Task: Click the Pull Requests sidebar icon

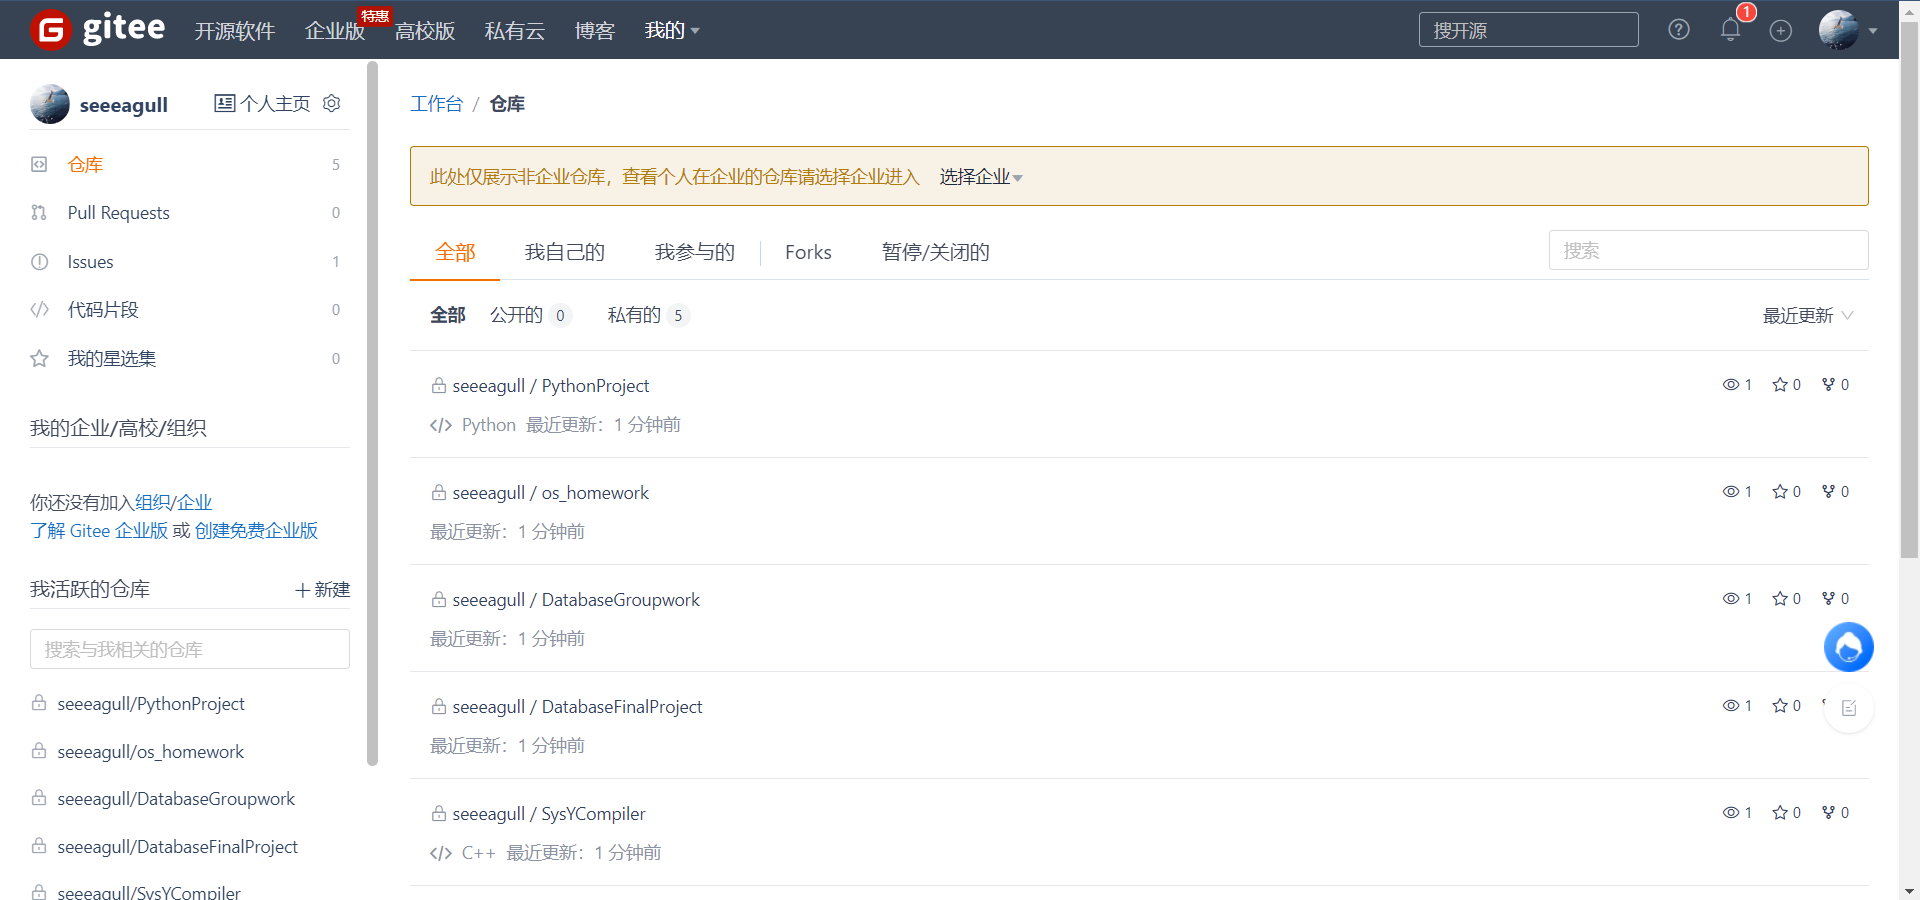Action: (39, 212)
